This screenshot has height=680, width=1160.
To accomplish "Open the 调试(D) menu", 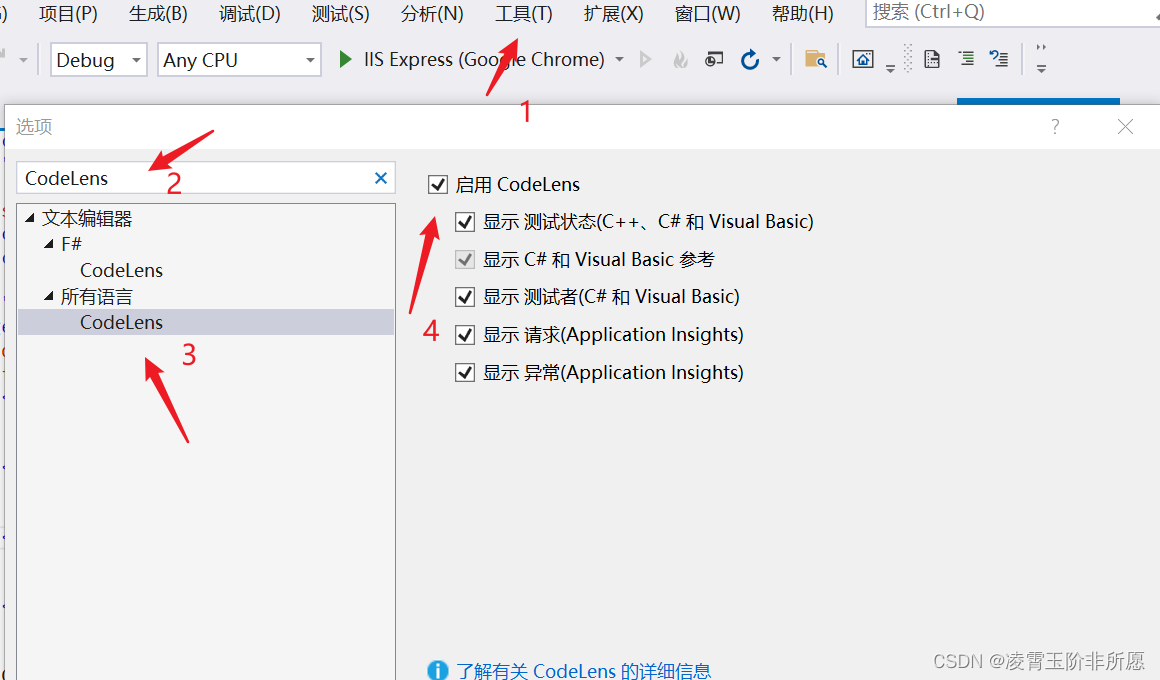I will pos(248,14).
